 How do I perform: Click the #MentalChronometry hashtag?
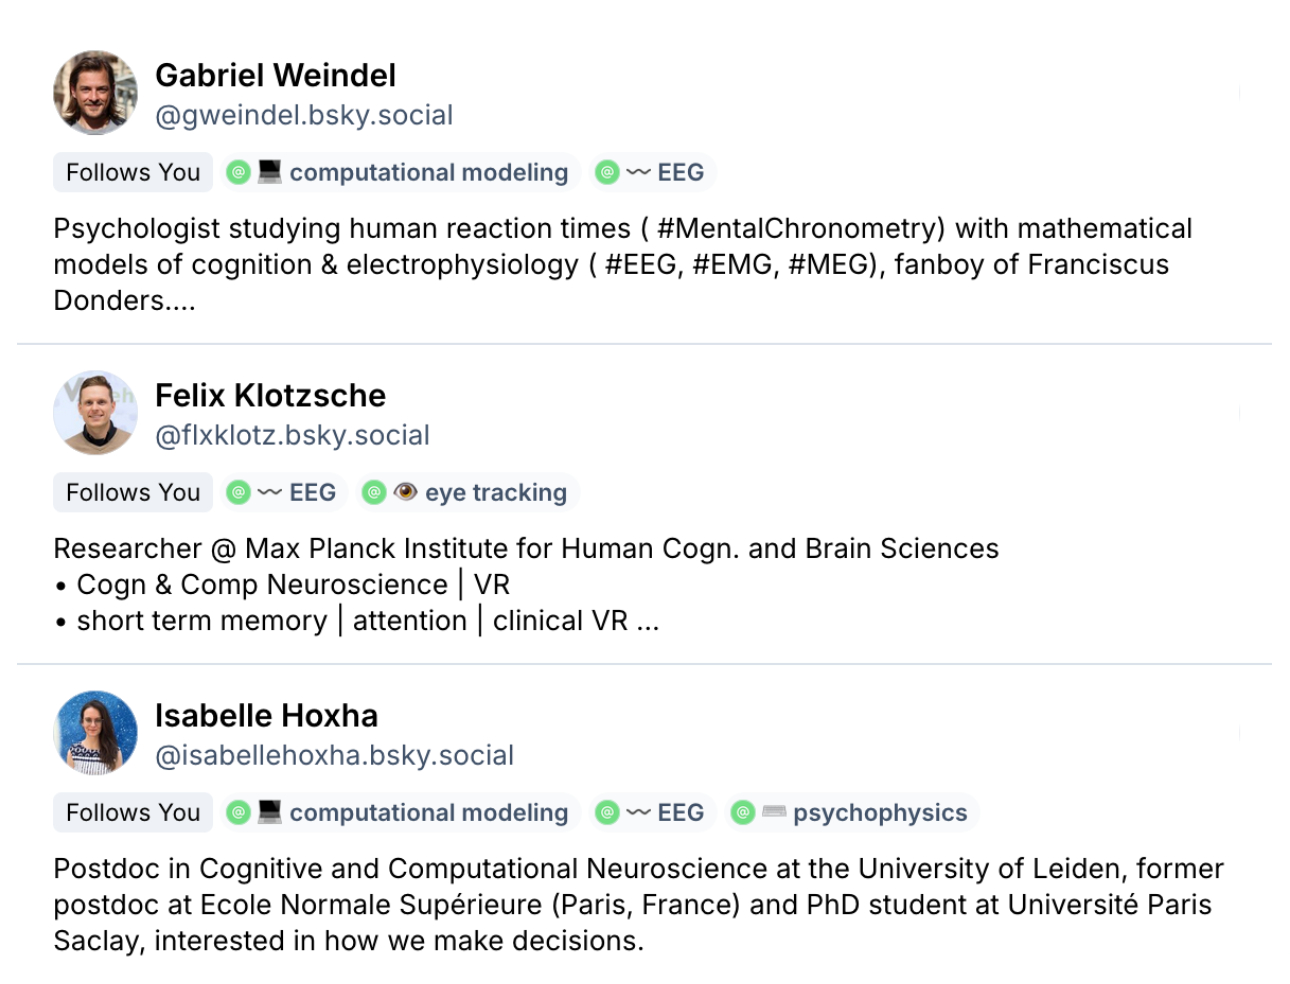click(x=800, y=228)
